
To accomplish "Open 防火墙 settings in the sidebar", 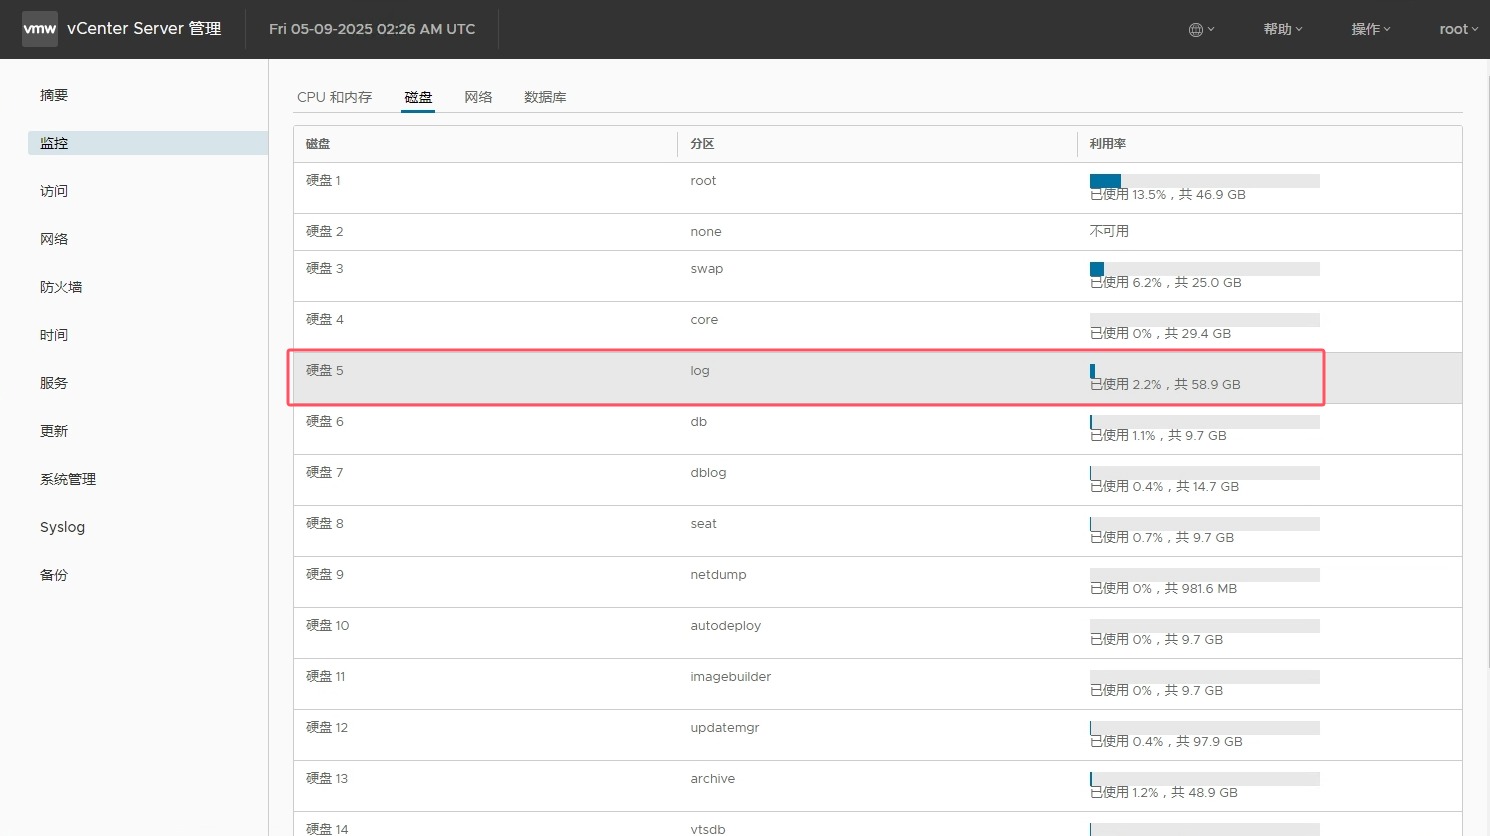I will 61,287.
